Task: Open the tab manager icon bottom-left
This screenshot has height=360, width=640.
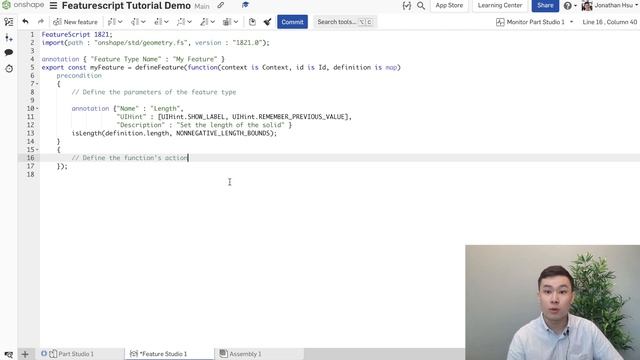Action: (x=9, y=354)
